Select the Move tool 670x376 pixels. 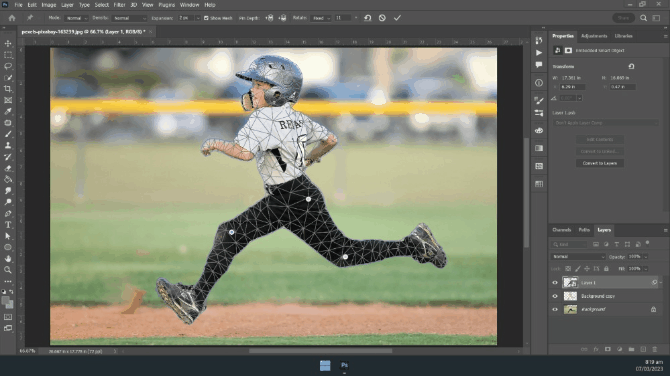tap(8, 44)
